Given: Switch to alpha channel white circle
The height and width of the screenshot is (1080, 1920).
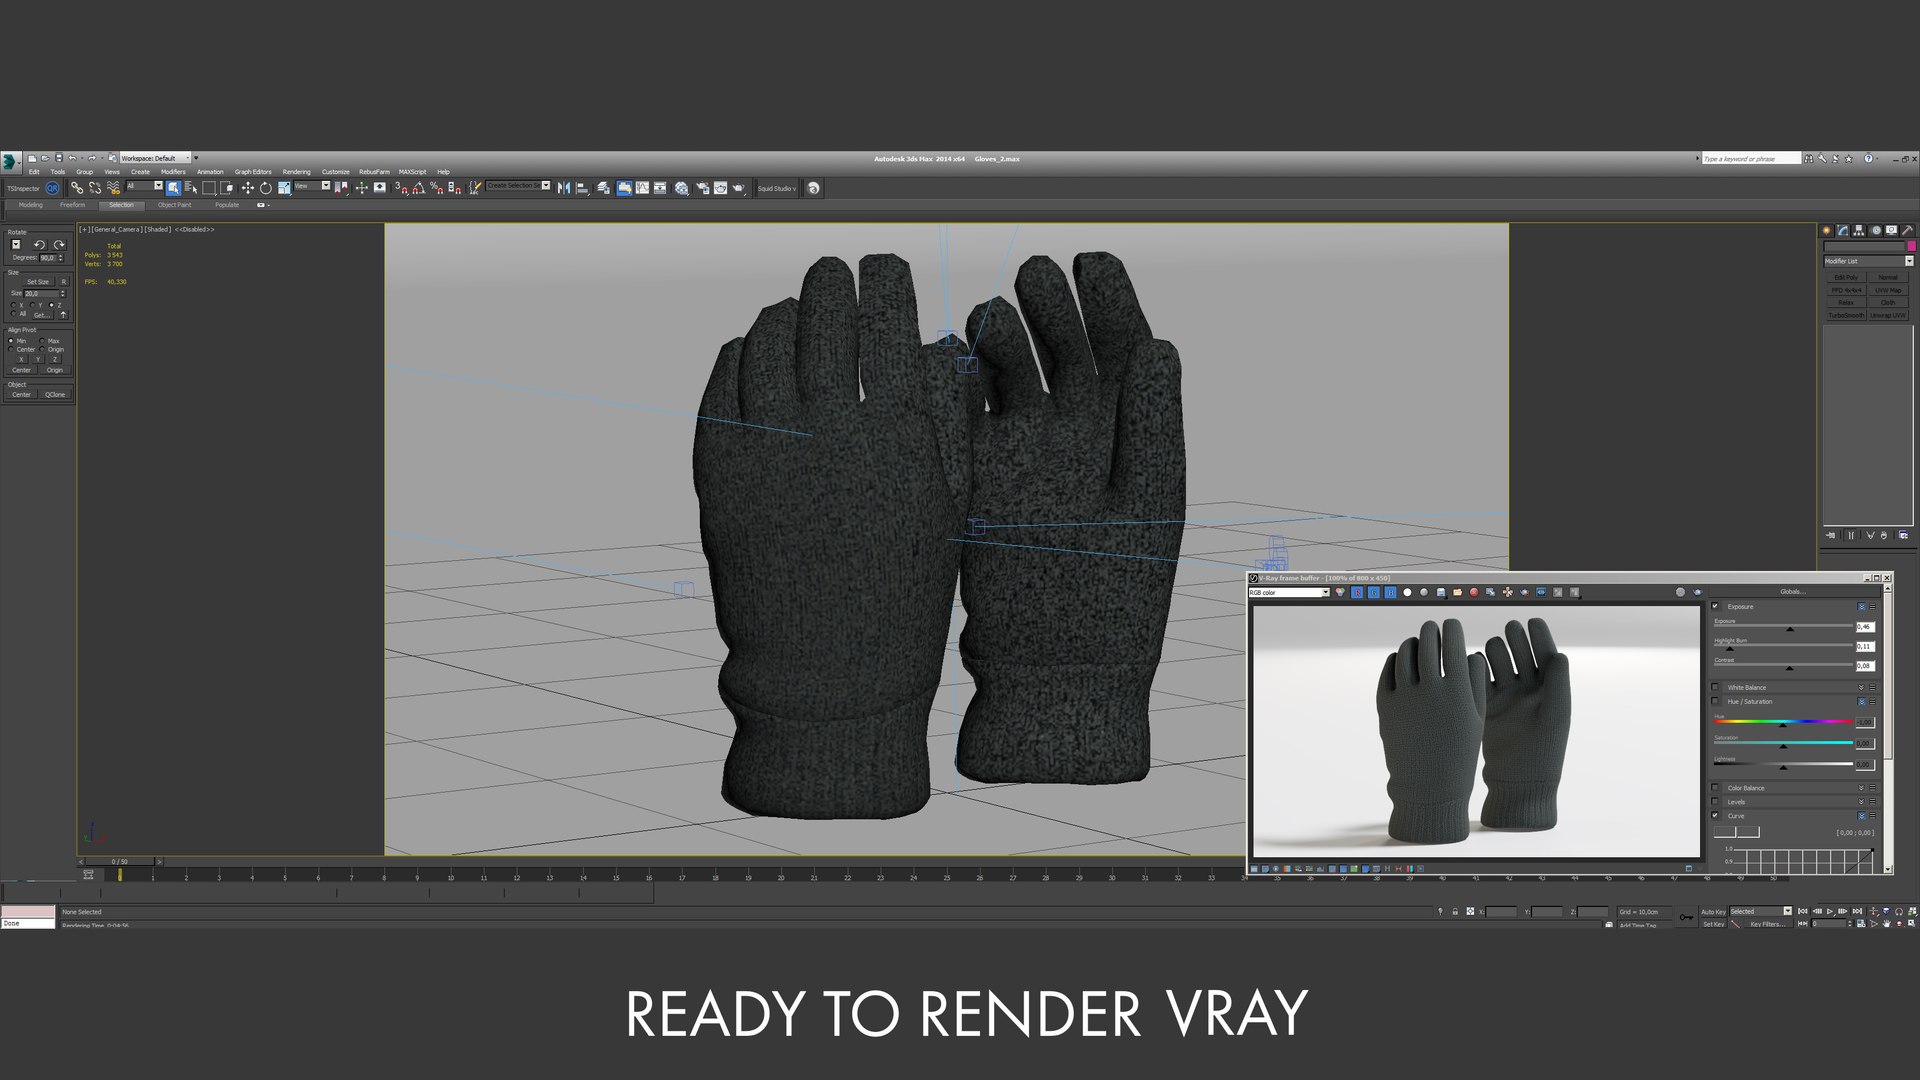Looking at the screenshot, I should [1407, 592].
